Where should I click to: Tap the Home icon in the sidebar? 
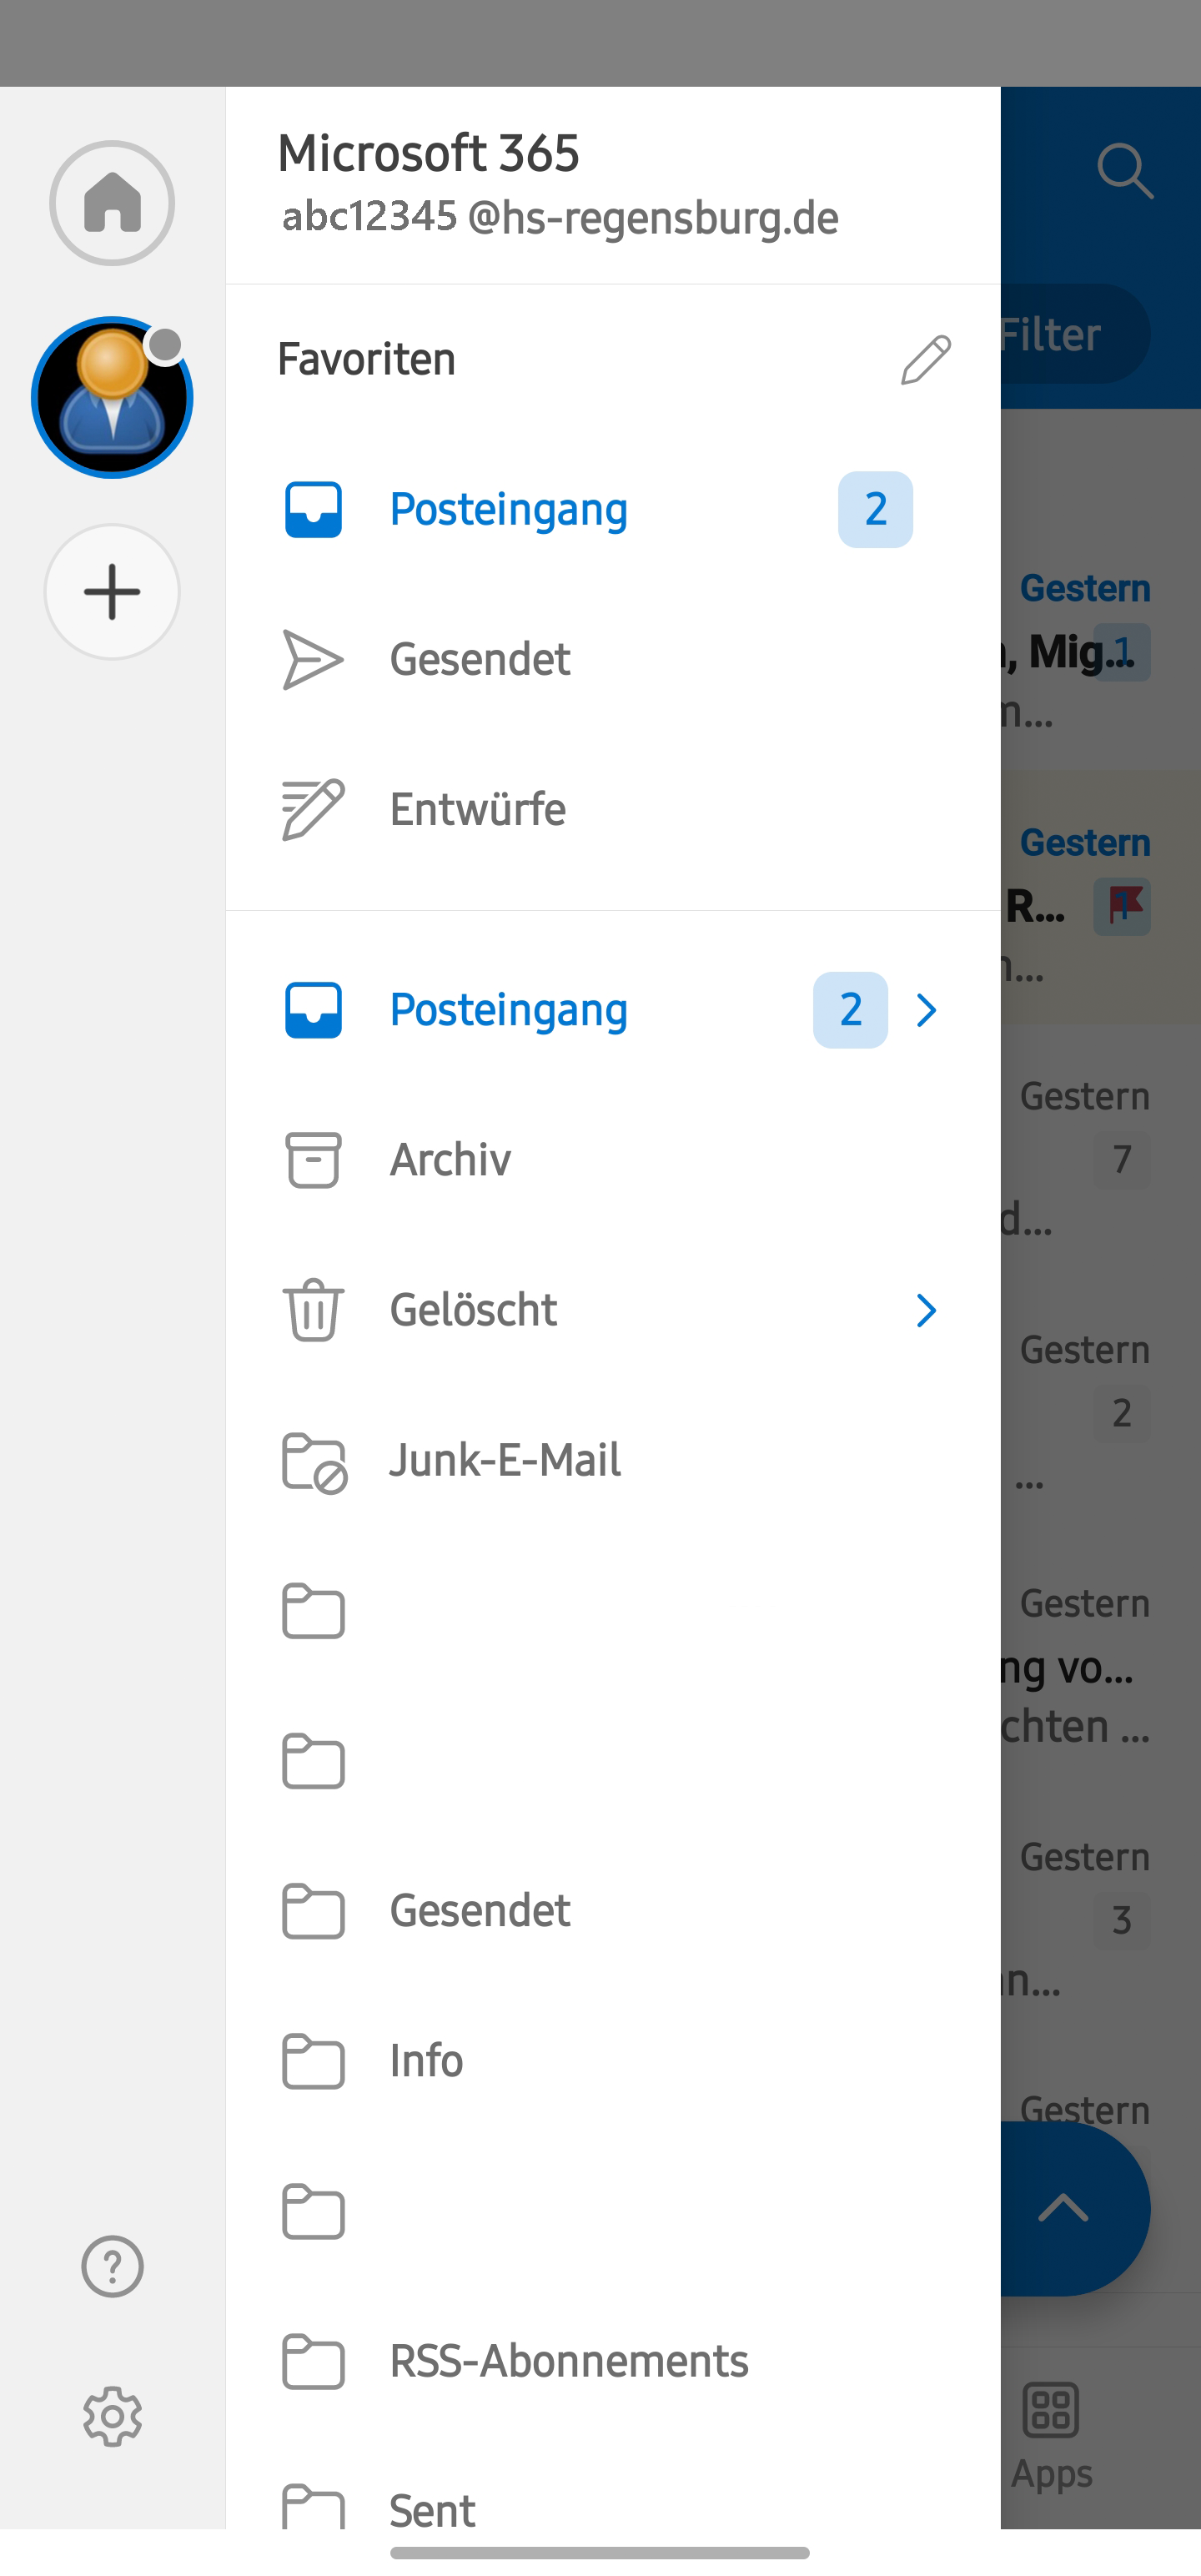112,203
